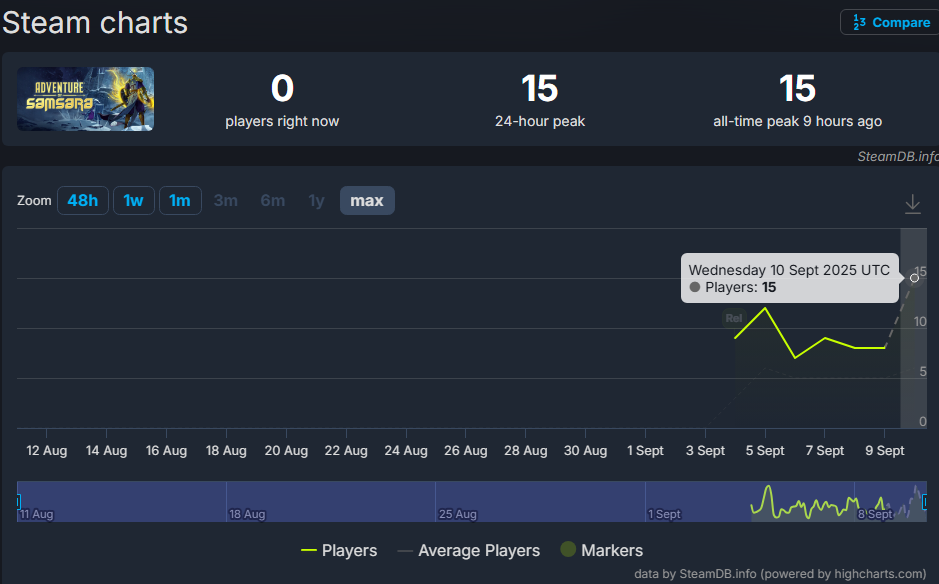
Task: Click the Rel release marker on chart
Action: 734,318
